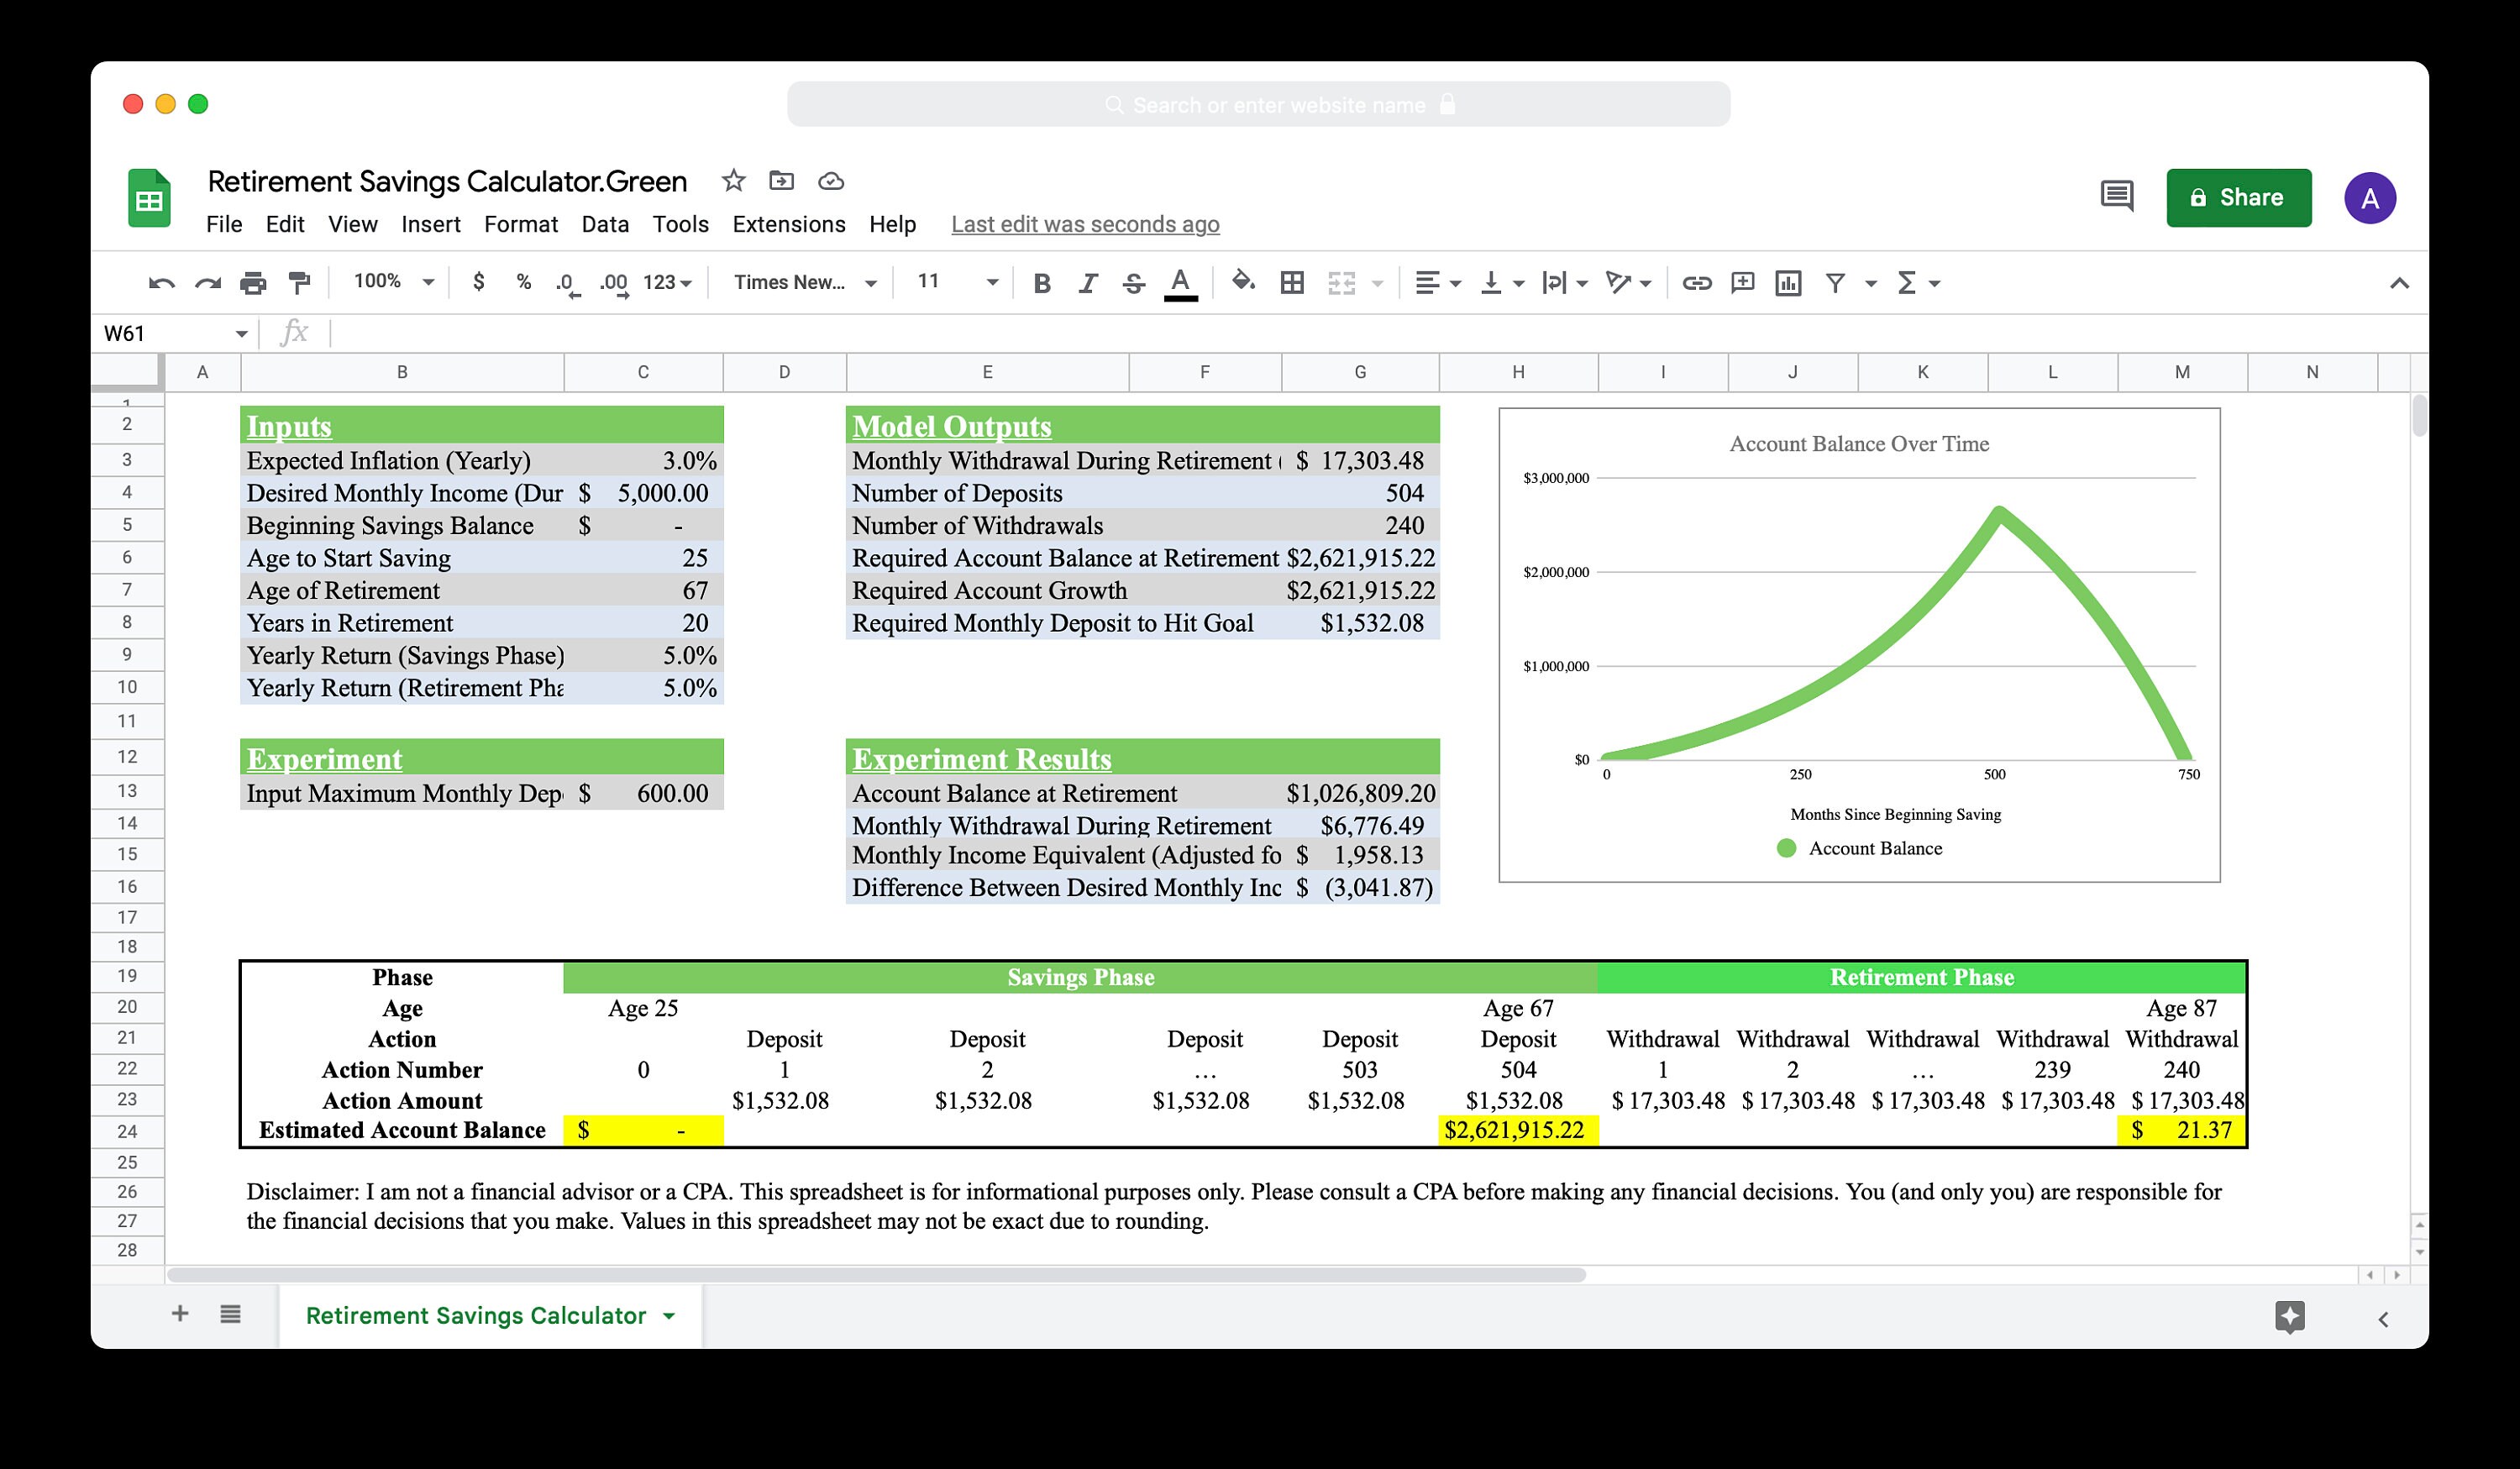This screenshot has width=2520, height=1469.
Task: Click the Share button
Action: click(2239, 197)
